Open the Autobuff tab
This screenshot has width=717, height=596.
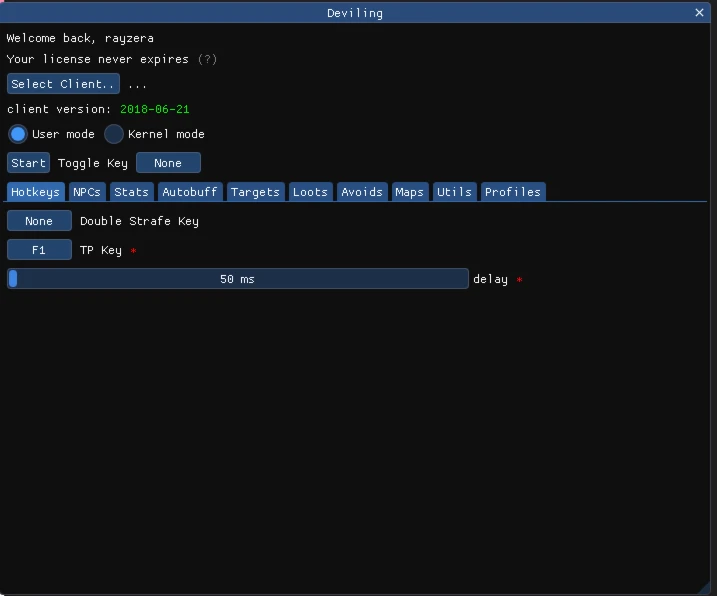[189, 192]
